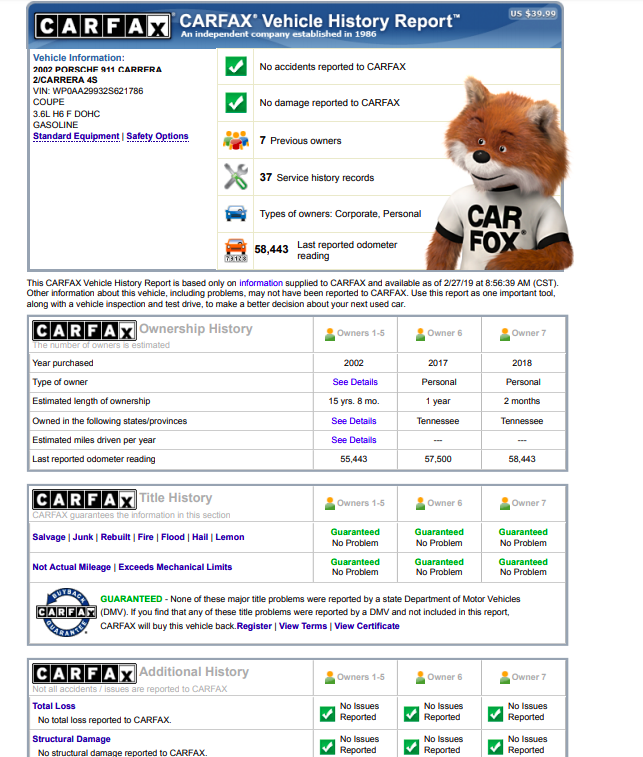Click the Owners 1-5 person icon in Title History

tap(330, 504)
